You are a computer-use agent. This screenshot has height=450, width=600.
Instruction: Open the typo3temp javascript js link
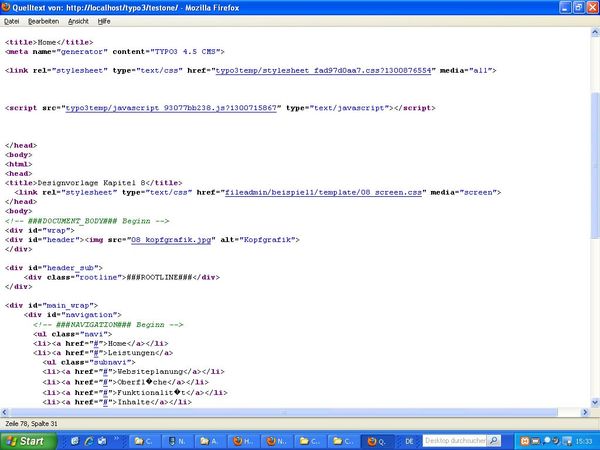[x=171, y=108]
